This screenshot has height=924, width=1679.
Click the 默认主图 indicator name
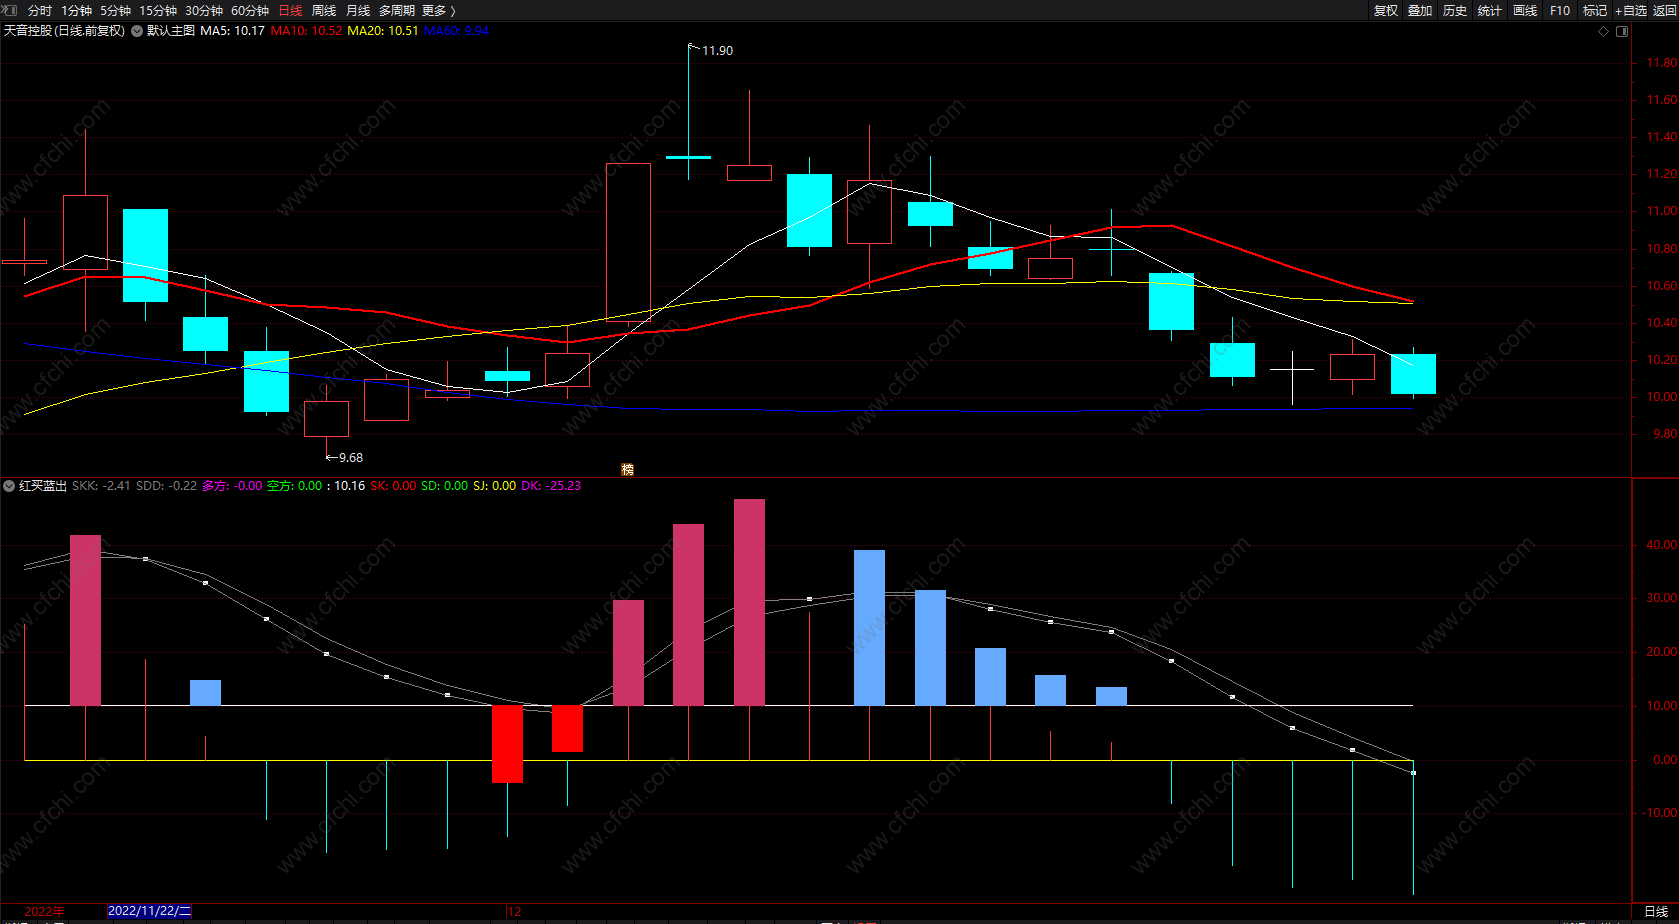click(x=171, y=31)
